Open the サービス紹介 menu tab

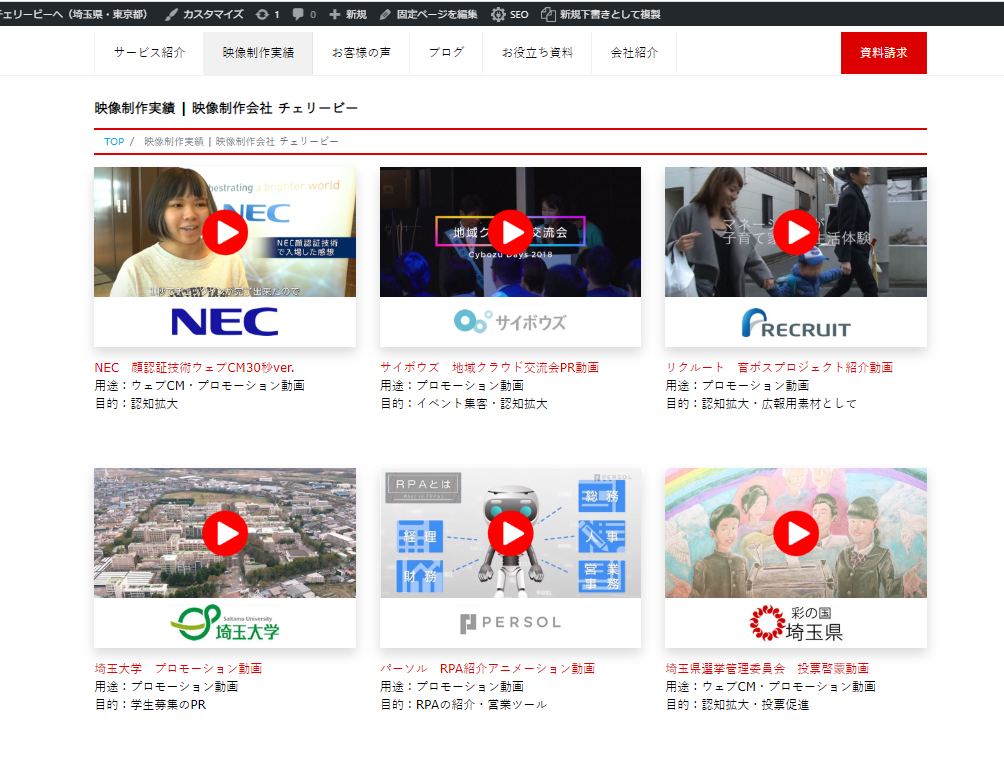[149, 53]
